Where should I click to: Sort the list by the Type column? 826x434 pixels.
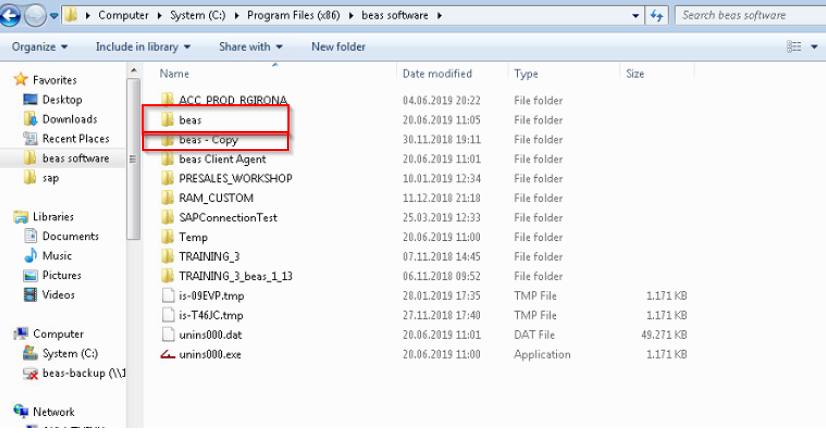click(x=526, y=74)
